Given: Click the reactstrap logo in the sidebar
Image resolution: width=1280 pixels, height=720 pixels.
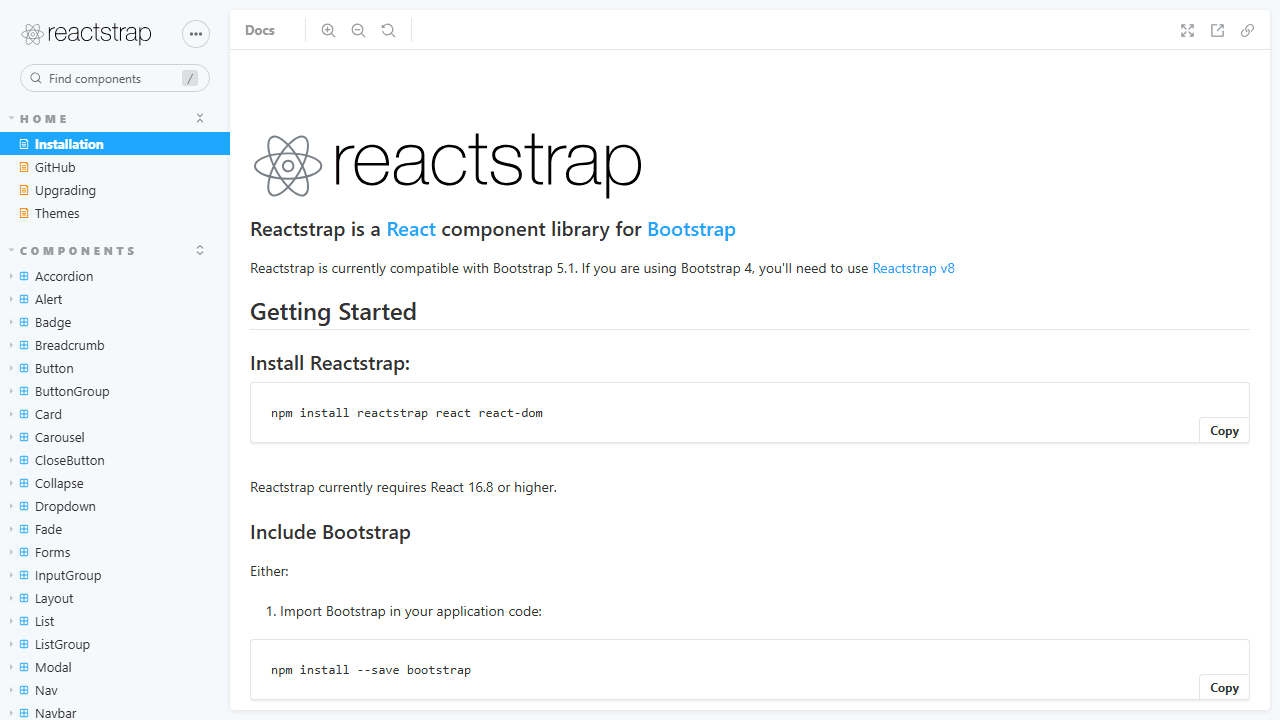Looking at the screenshot, I should point(87,33).
